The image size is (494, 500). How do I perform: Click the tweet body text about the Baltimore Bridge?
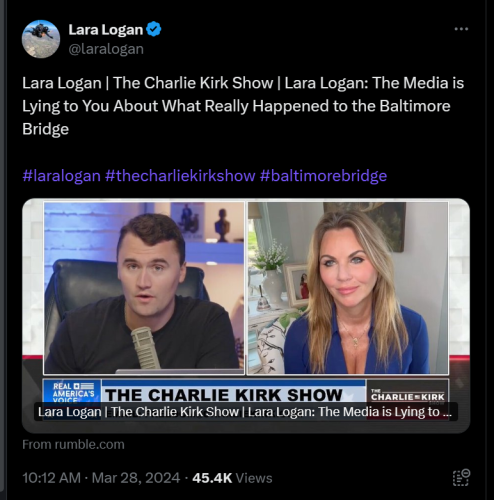tap(243, 106)
